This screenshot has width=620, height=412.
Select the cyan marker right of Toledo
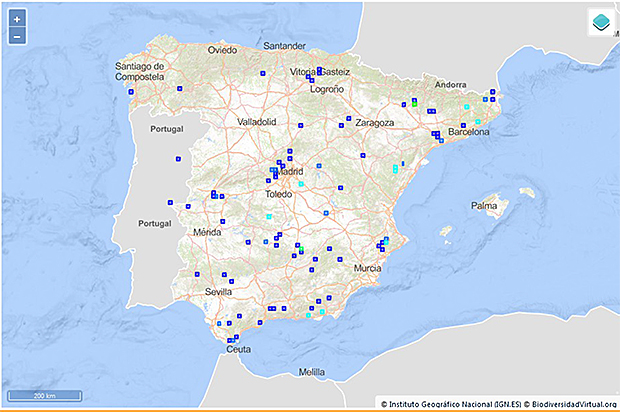coord(301,184)
